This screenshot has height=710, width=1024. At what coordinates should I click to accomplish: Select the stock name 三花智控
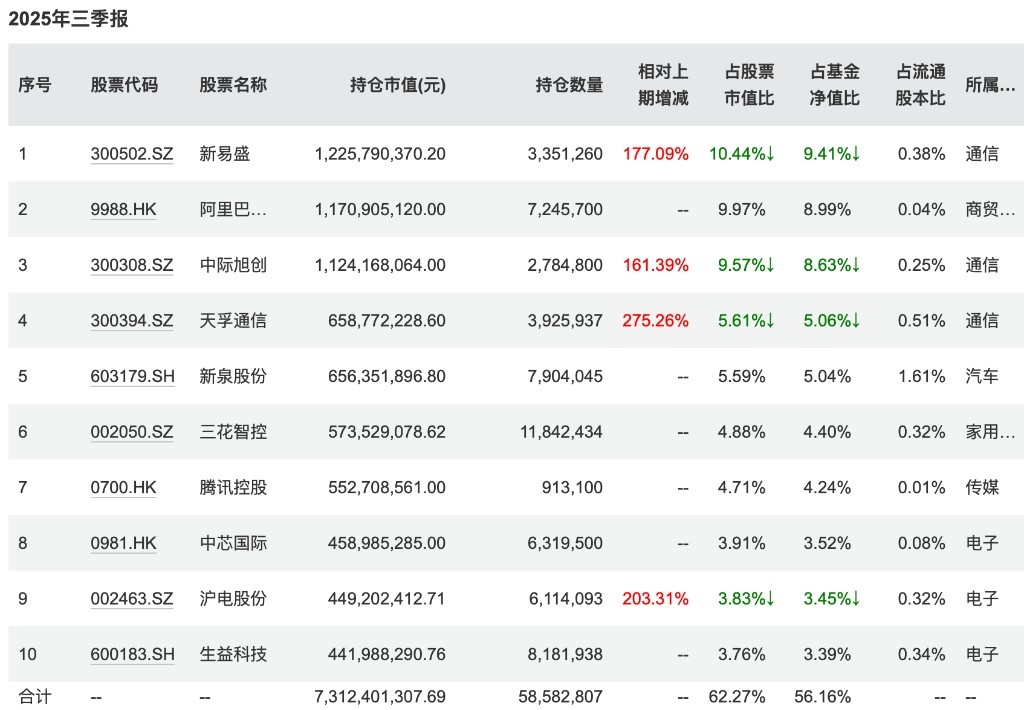coord(233,432)
